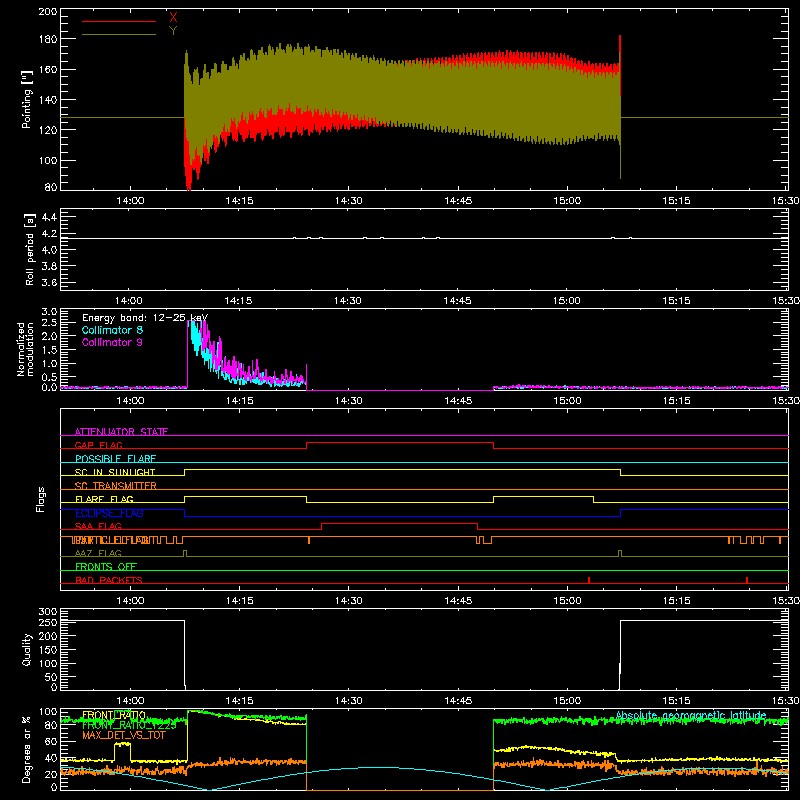
Task: Click the 14:00 label under the Pointing plot
Action: 130,201
